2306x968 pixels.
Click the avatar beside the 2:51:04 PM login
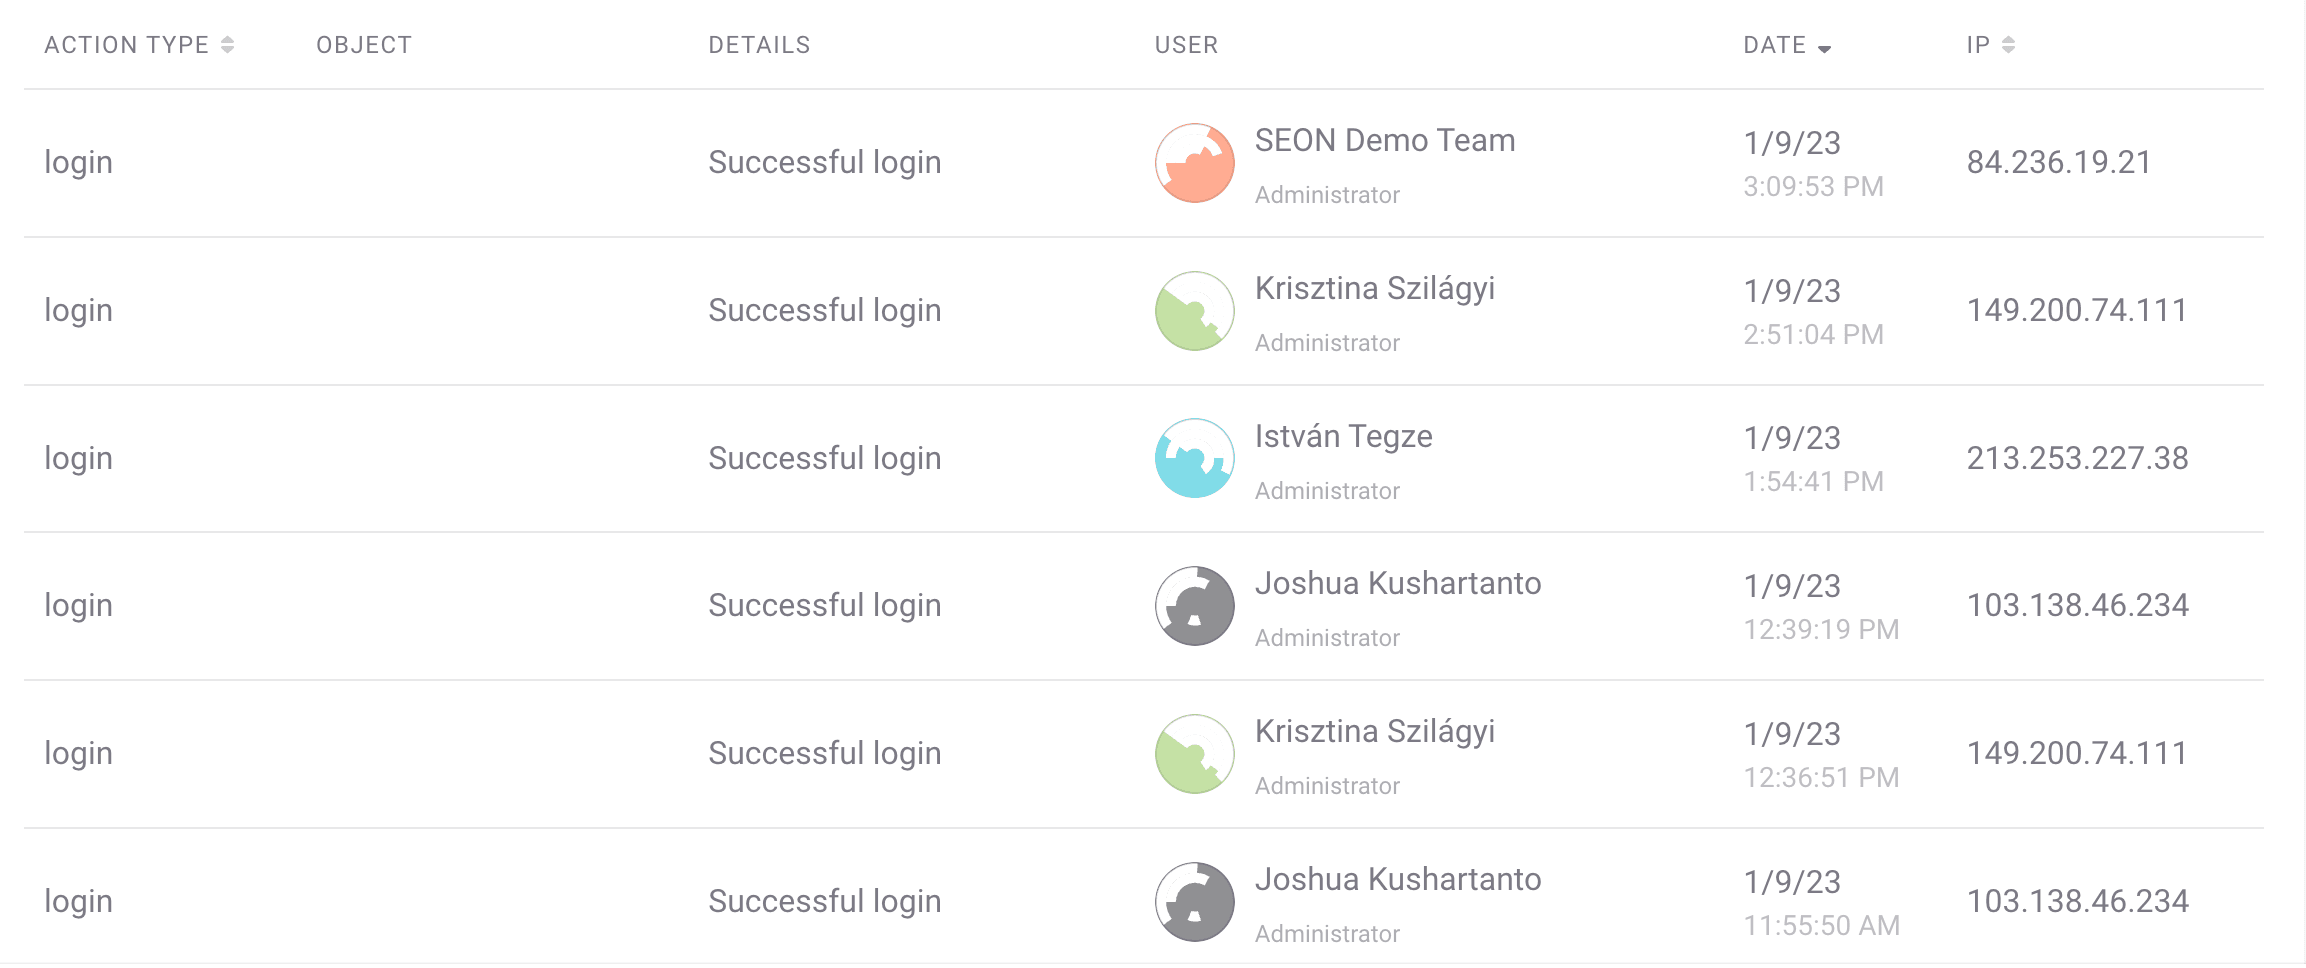pyautogui.click(x=1194, y=311)
